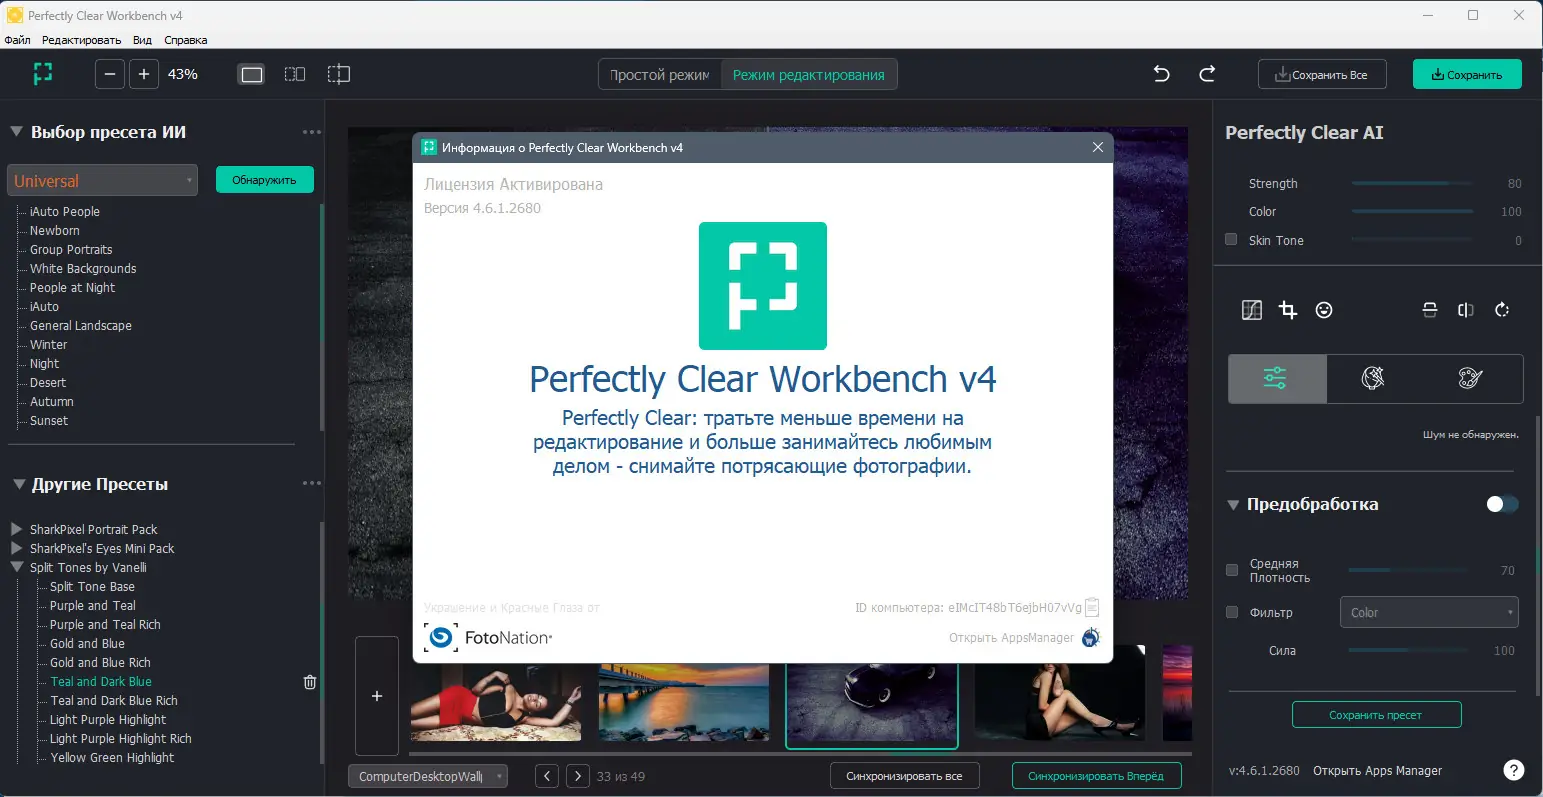1543x797 pixels.
Task: Switch to Простой режим tab
Action: (x=658, y=73)
